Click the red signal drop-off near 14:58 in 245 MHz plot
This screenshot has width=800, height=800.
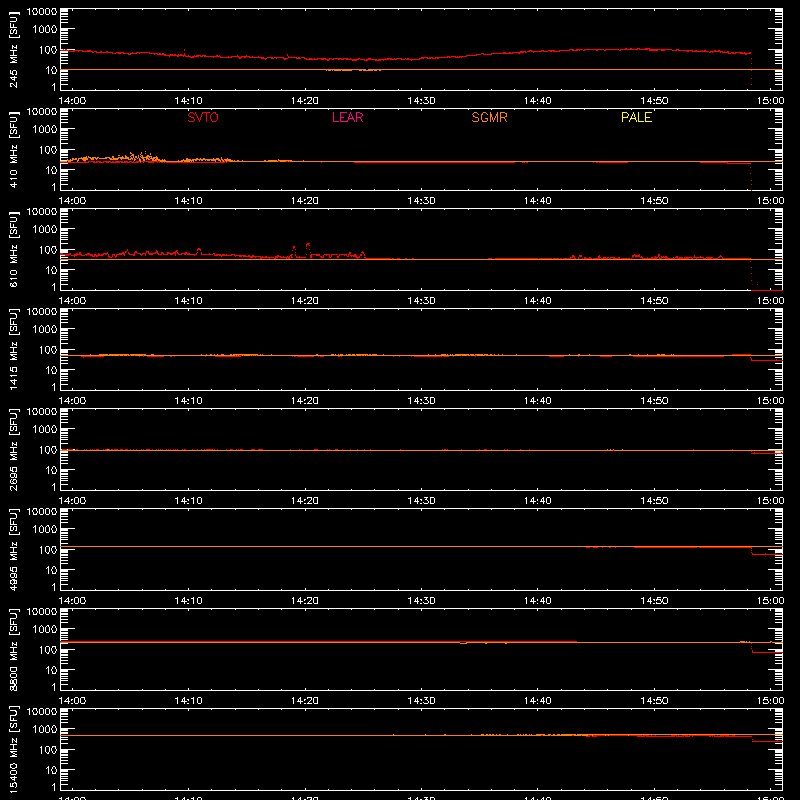click(x=751, y=69)
